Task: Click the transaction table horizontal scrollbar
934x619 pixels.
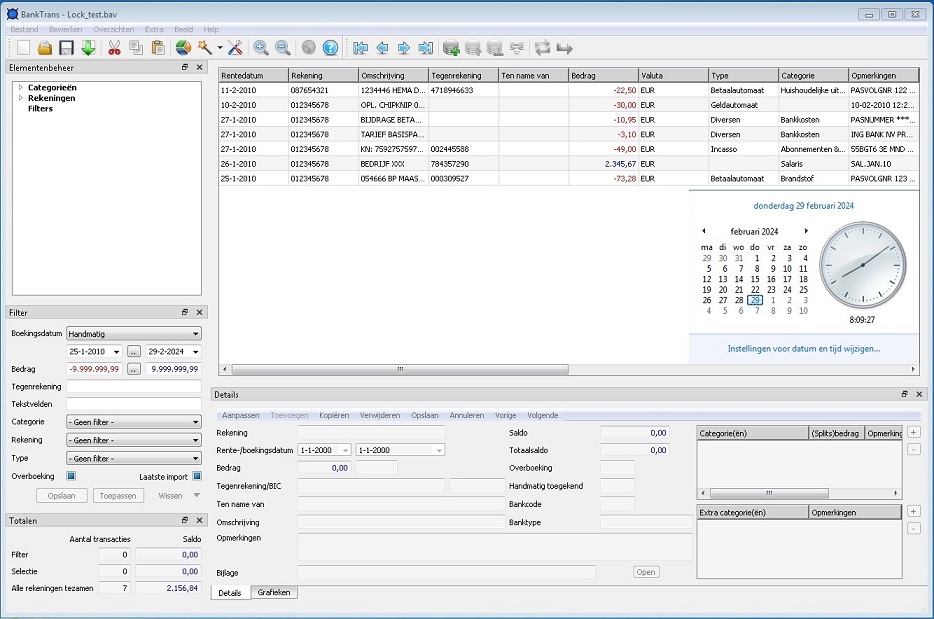Action: [x=400, y=369]
